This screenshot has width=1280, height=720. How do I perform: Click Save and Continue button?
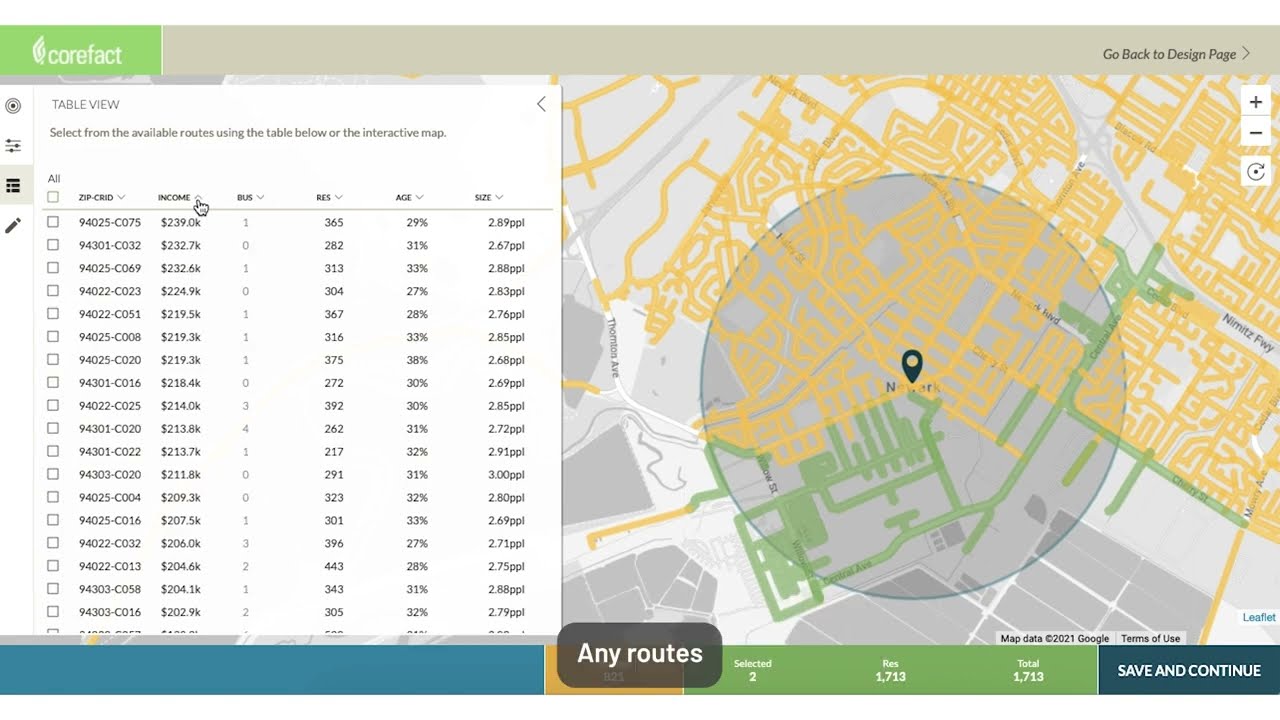click(x=1188, y=670)
